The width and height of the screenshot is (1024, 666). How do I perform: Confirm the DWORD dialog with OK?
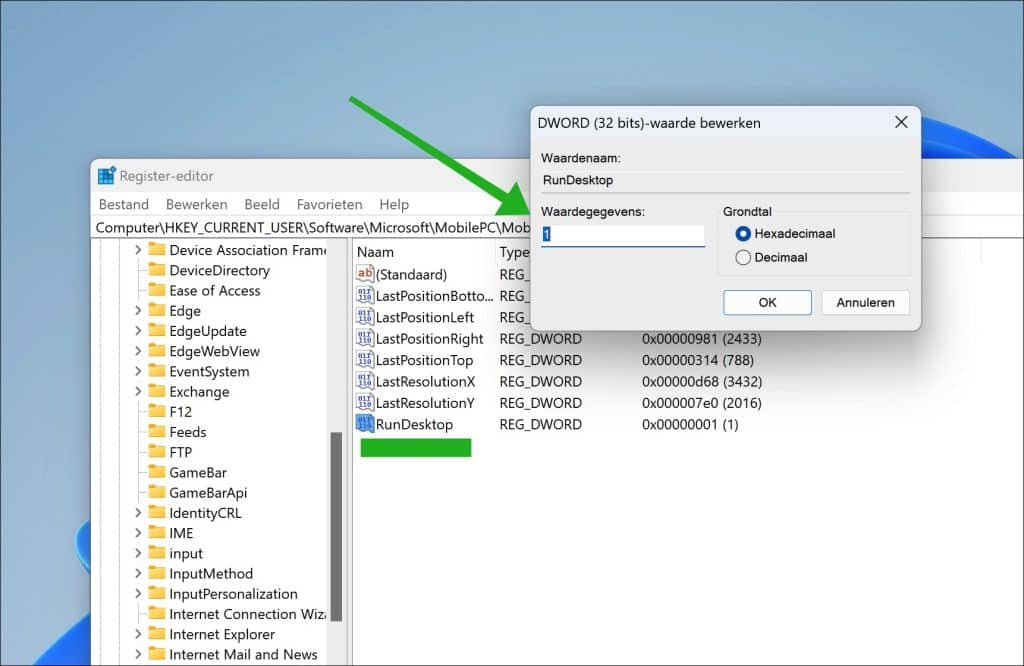[x=767, y=302]
